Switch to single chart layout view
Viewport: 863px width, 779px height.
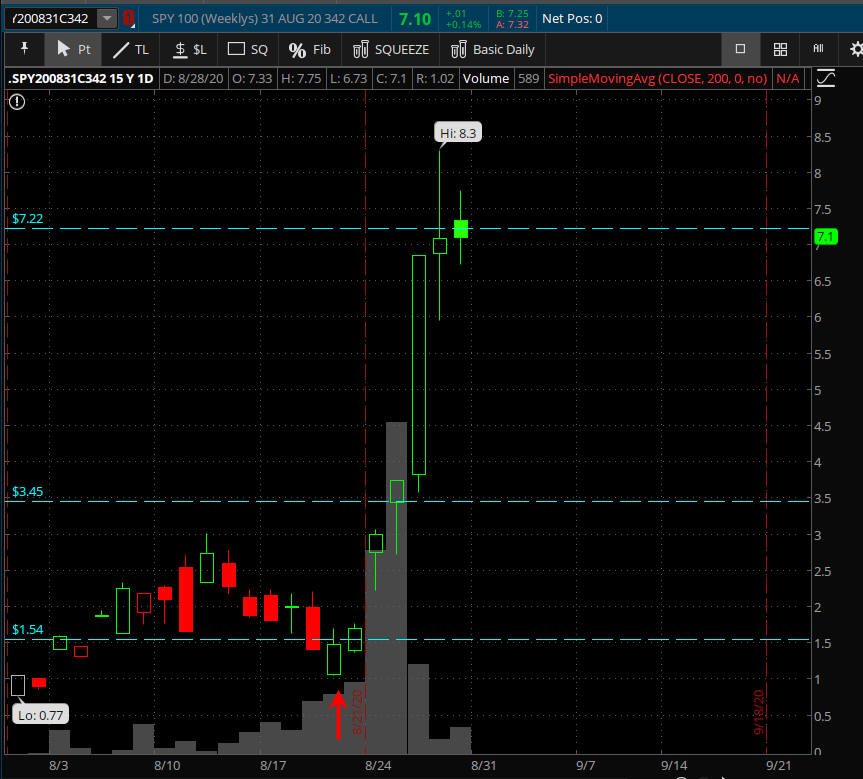(740, 49)
